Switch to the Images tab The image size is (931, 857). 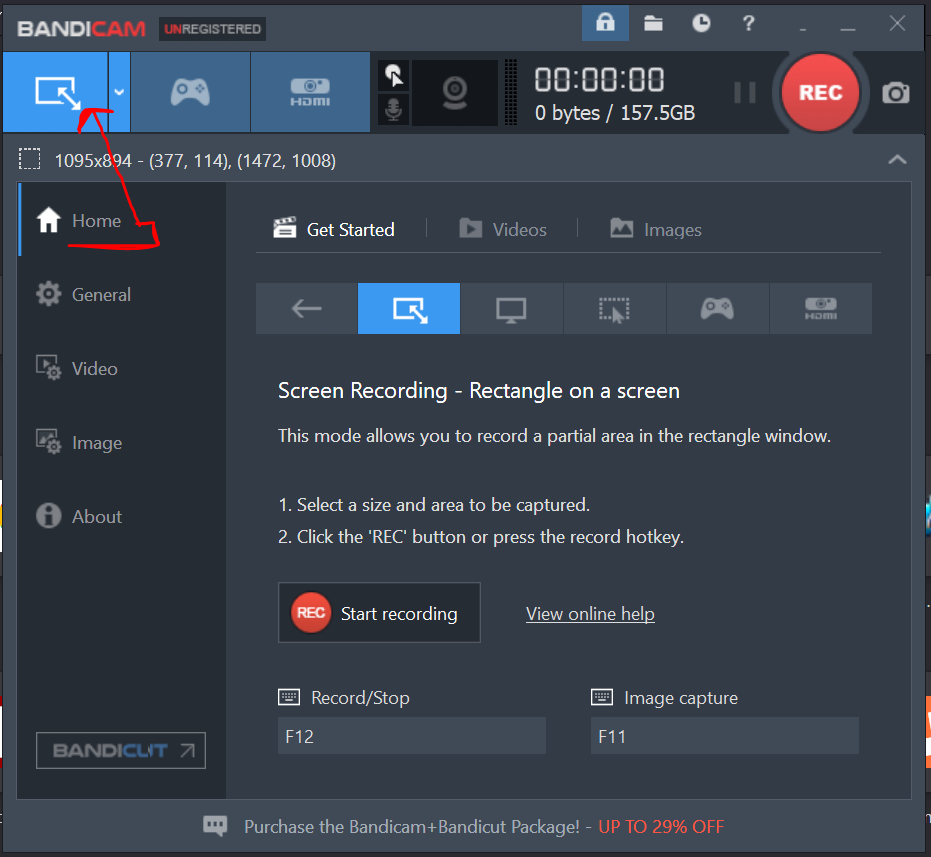[656, 229]
